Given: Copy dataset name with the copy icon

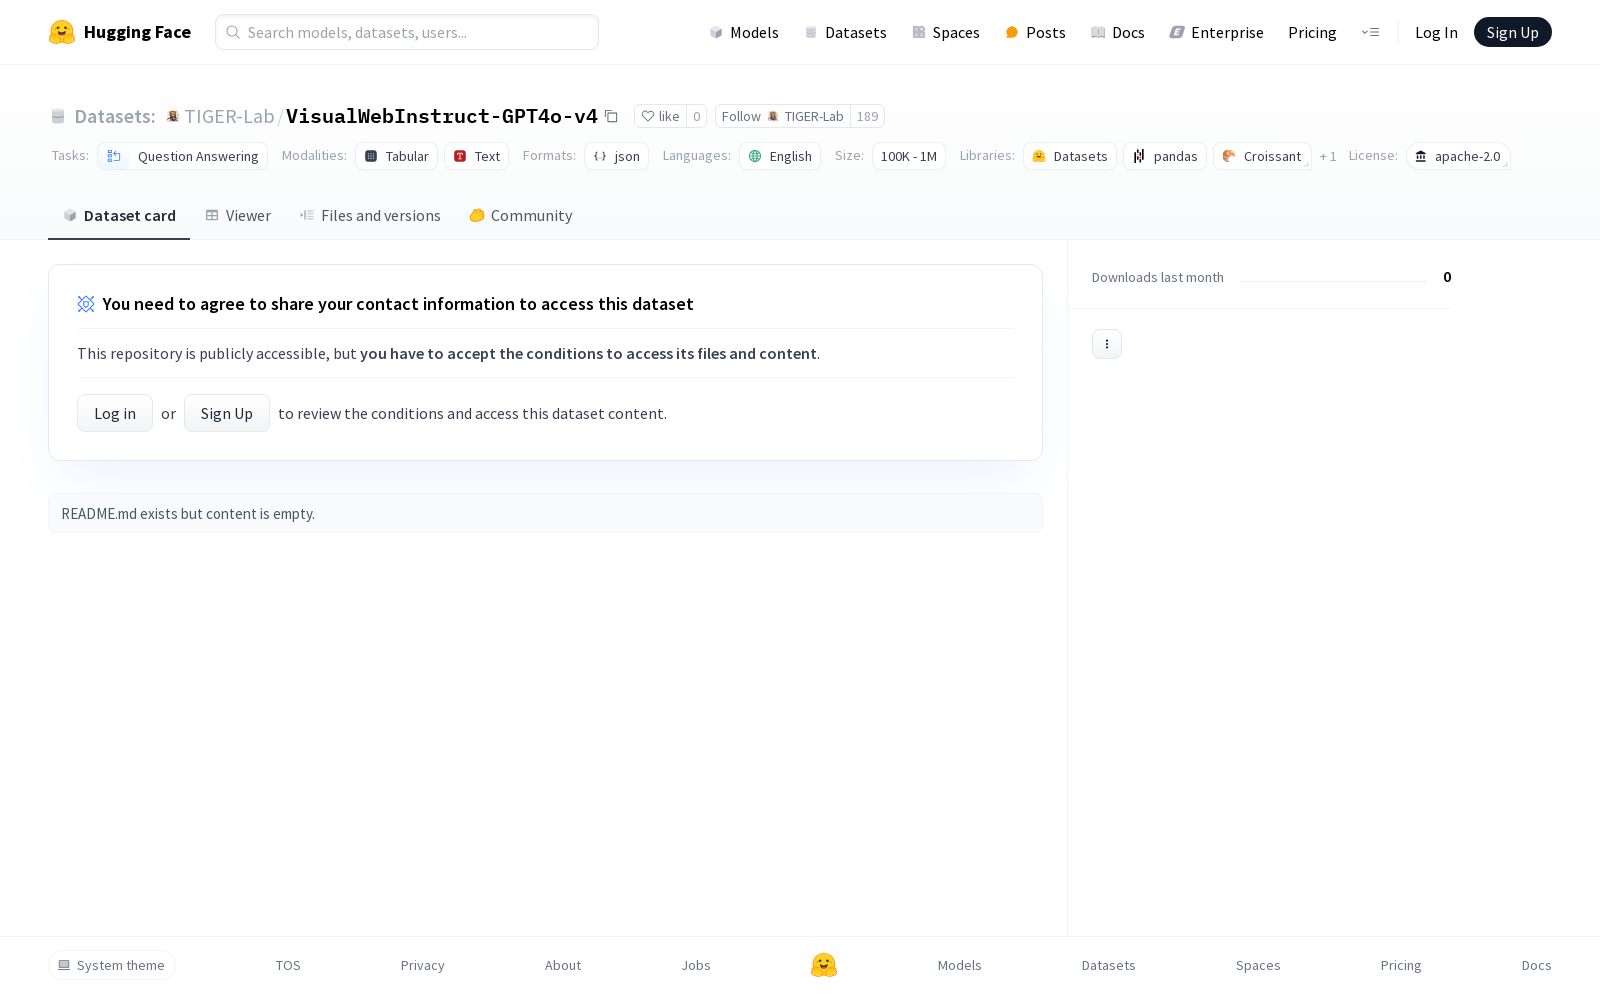Looking at the screenshot, I should (611, 117).
